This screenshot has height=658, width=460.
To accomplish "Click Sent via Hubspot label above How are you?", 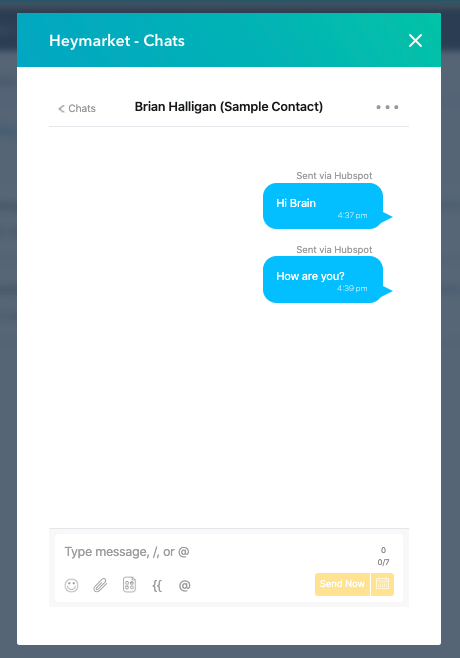I will pyautogui.click(x=334, y=250).
